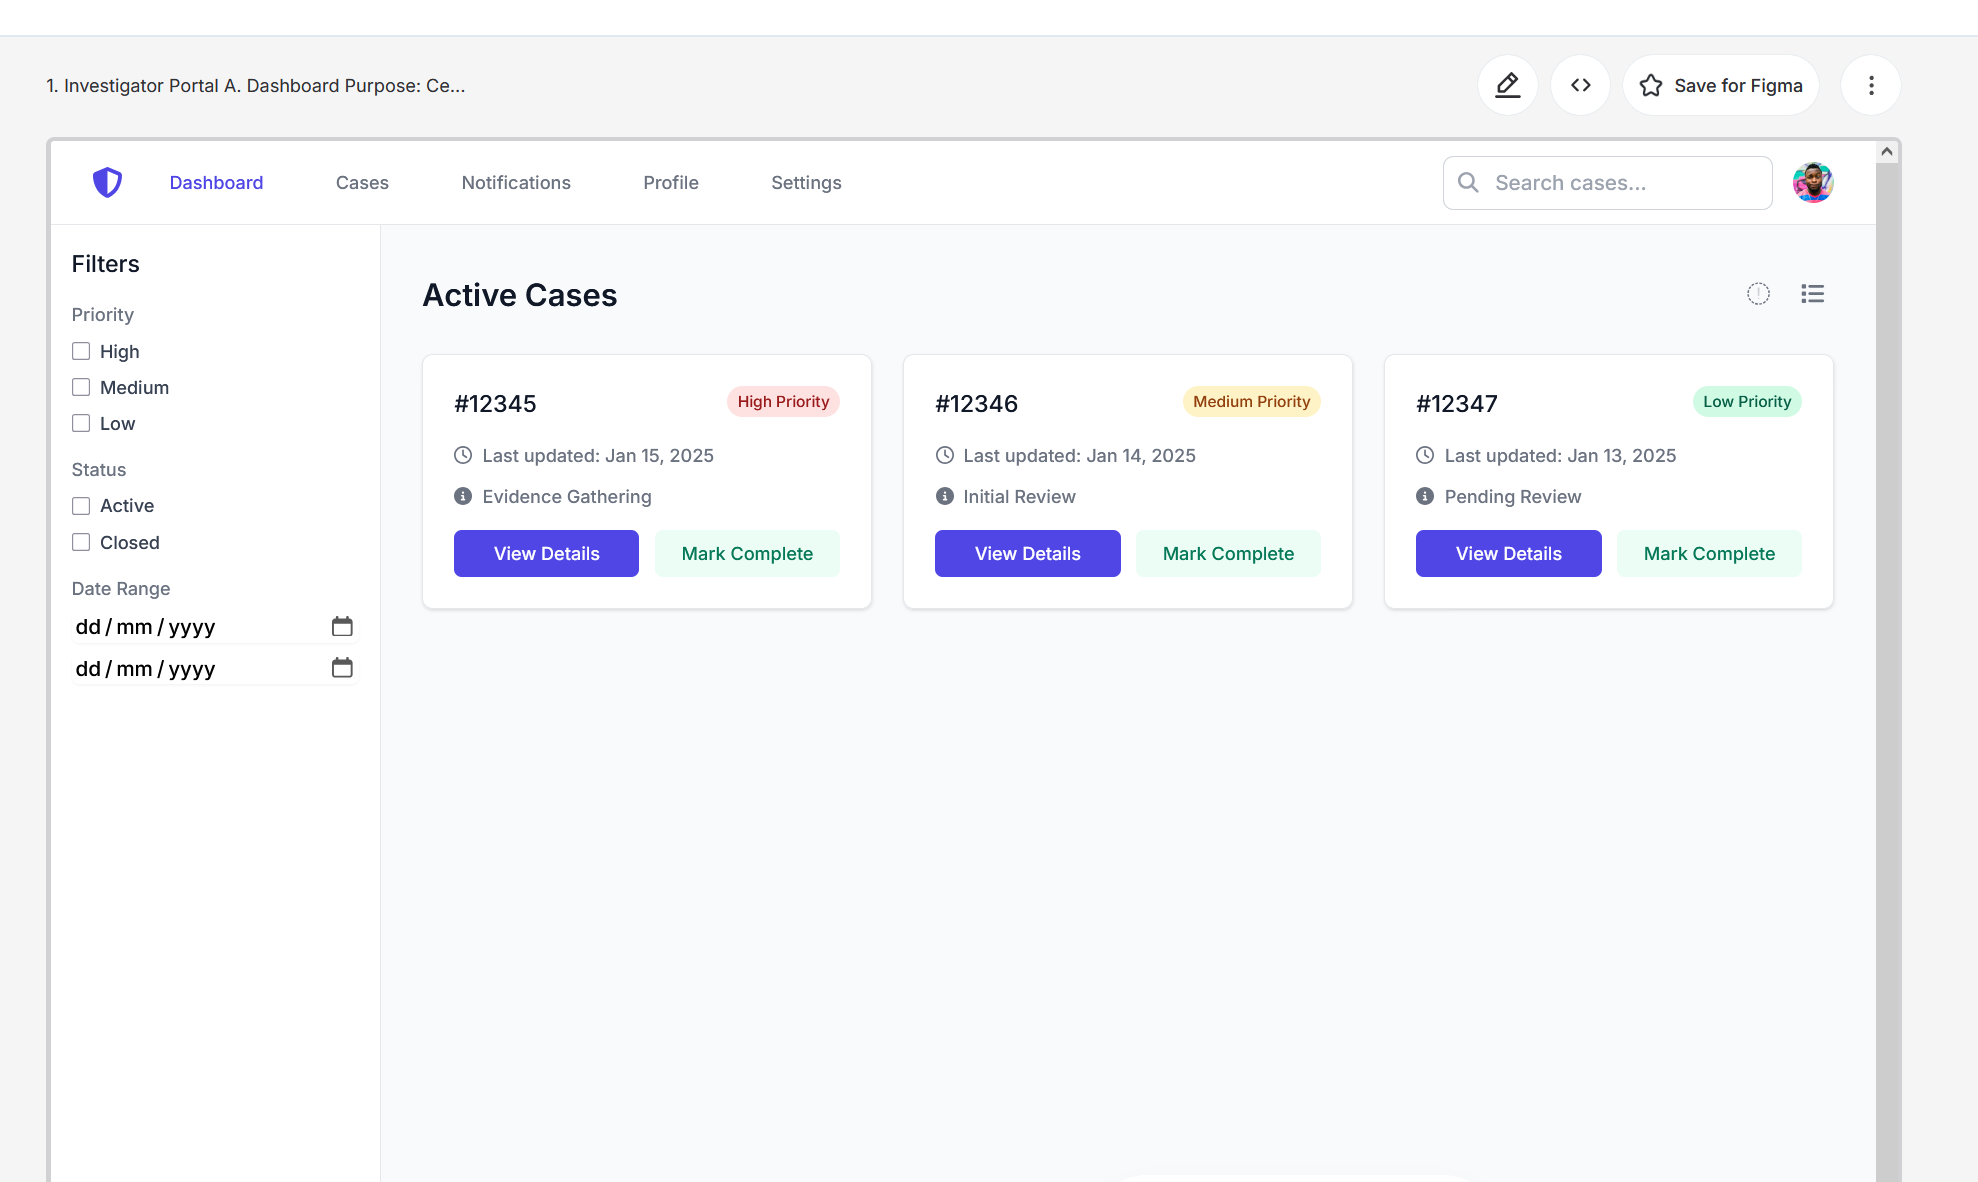View Details of case #12345
This screenshot has width=1978, height=1182.
546,553
